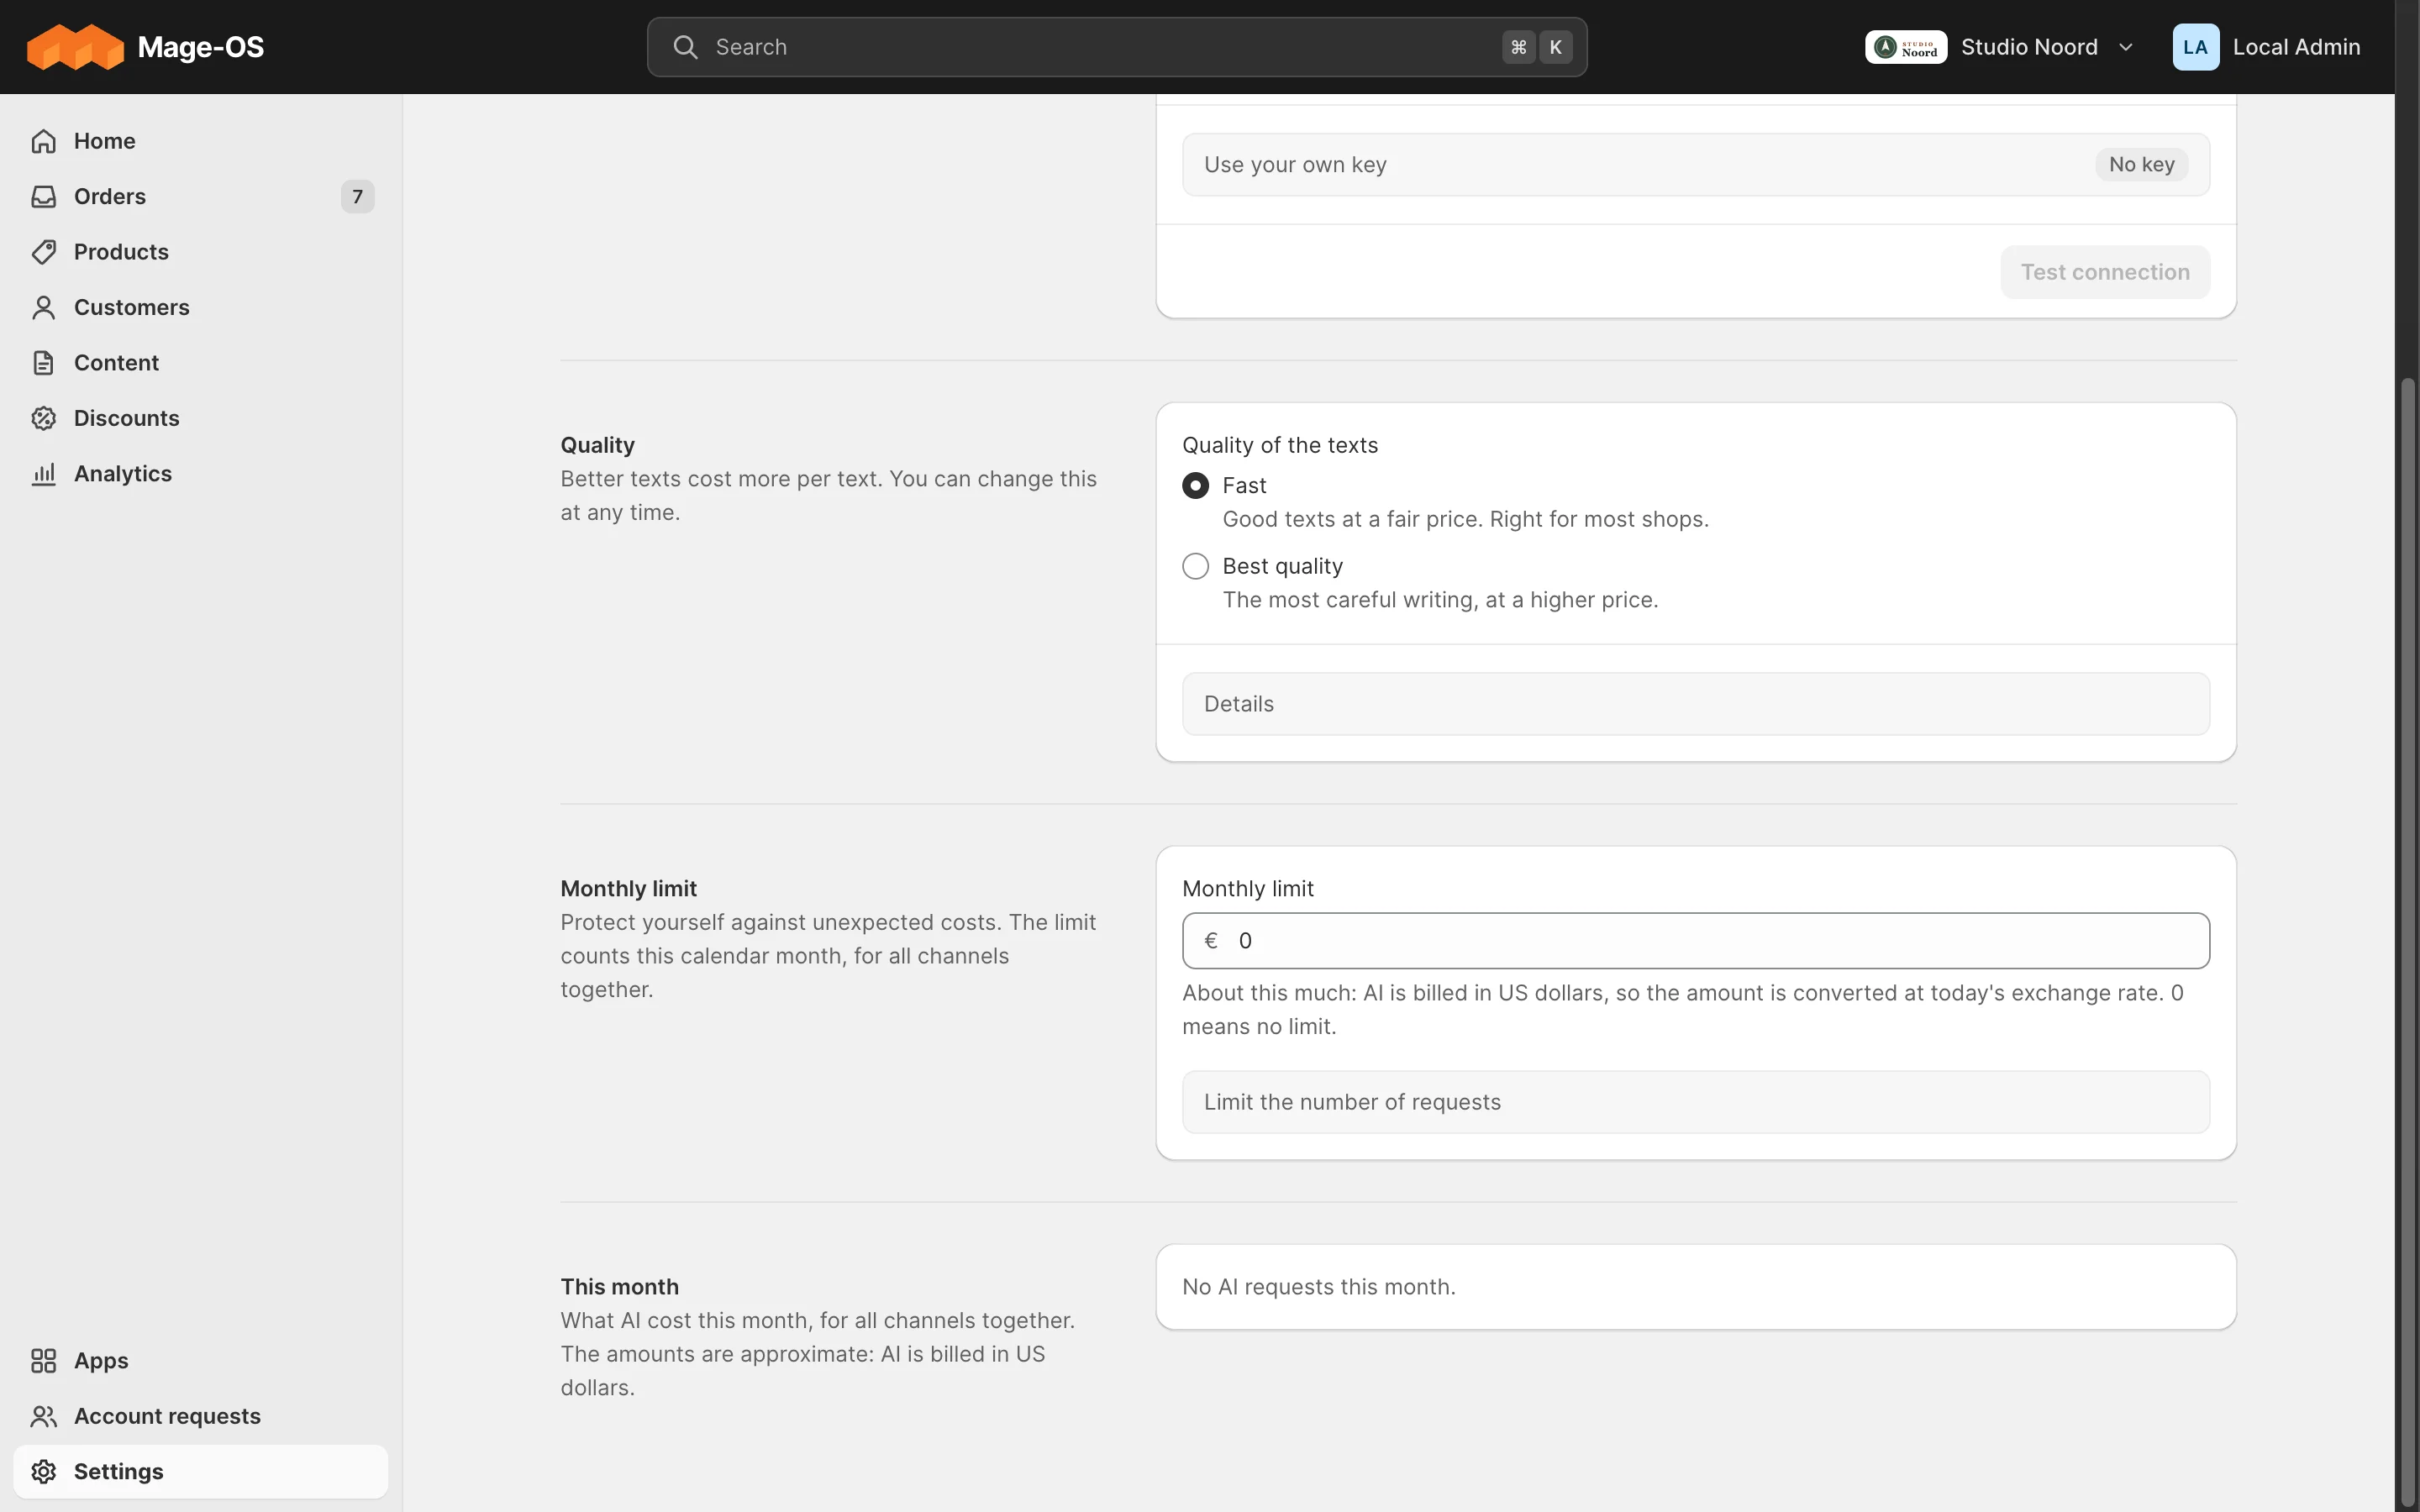Open Products in sidebar
The height and width of the screenshot is (1512, 2420).
[200, 252]
